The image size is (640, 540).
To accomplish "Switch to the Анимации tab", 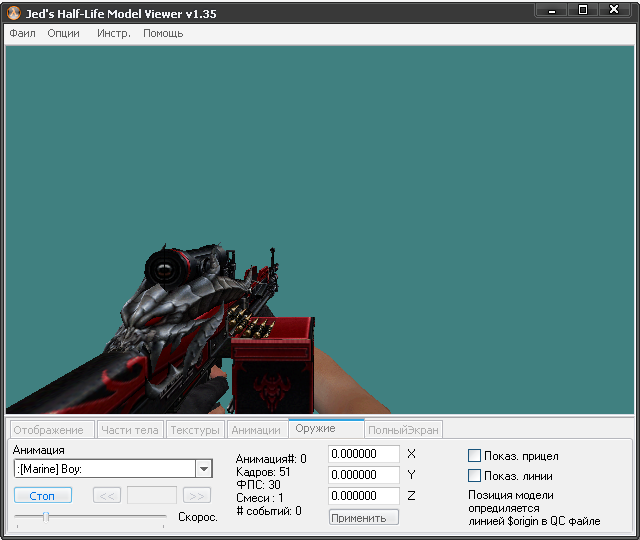I will [256, 430].
